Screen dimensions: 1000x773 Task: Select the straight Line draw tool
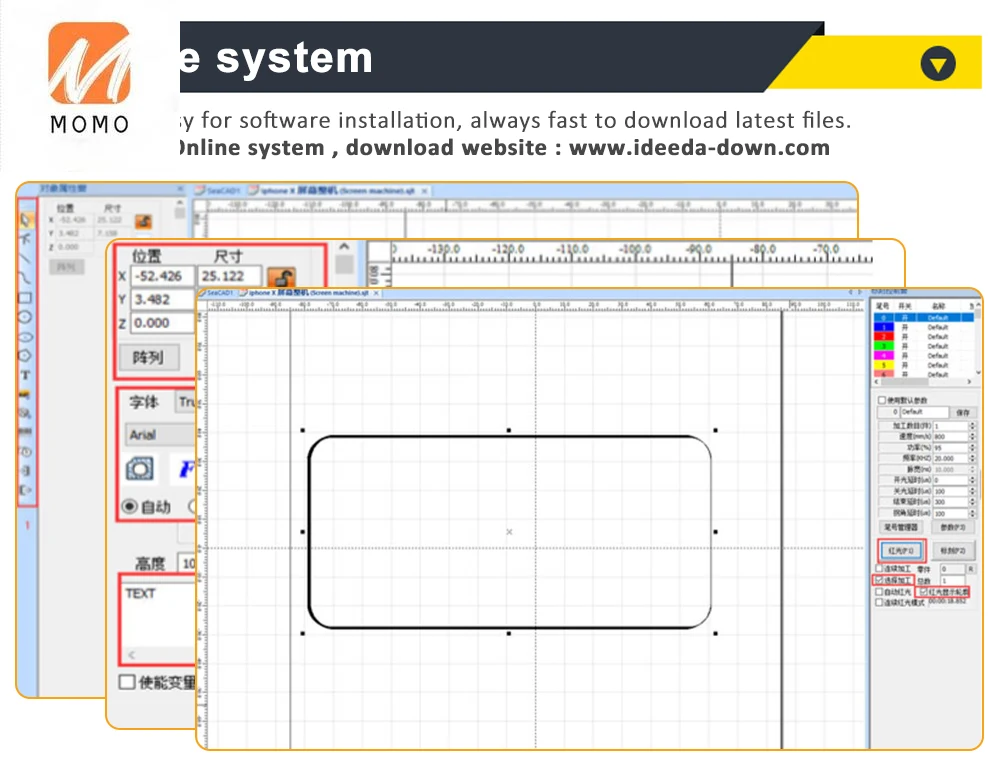point(26,259)
